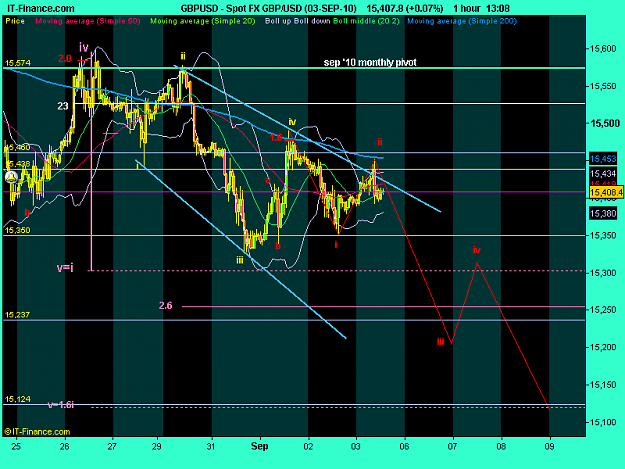Viewport: 625px width, 469px height.
Task: Click the 15,600 price axis label
Action: tap(603, 49)
